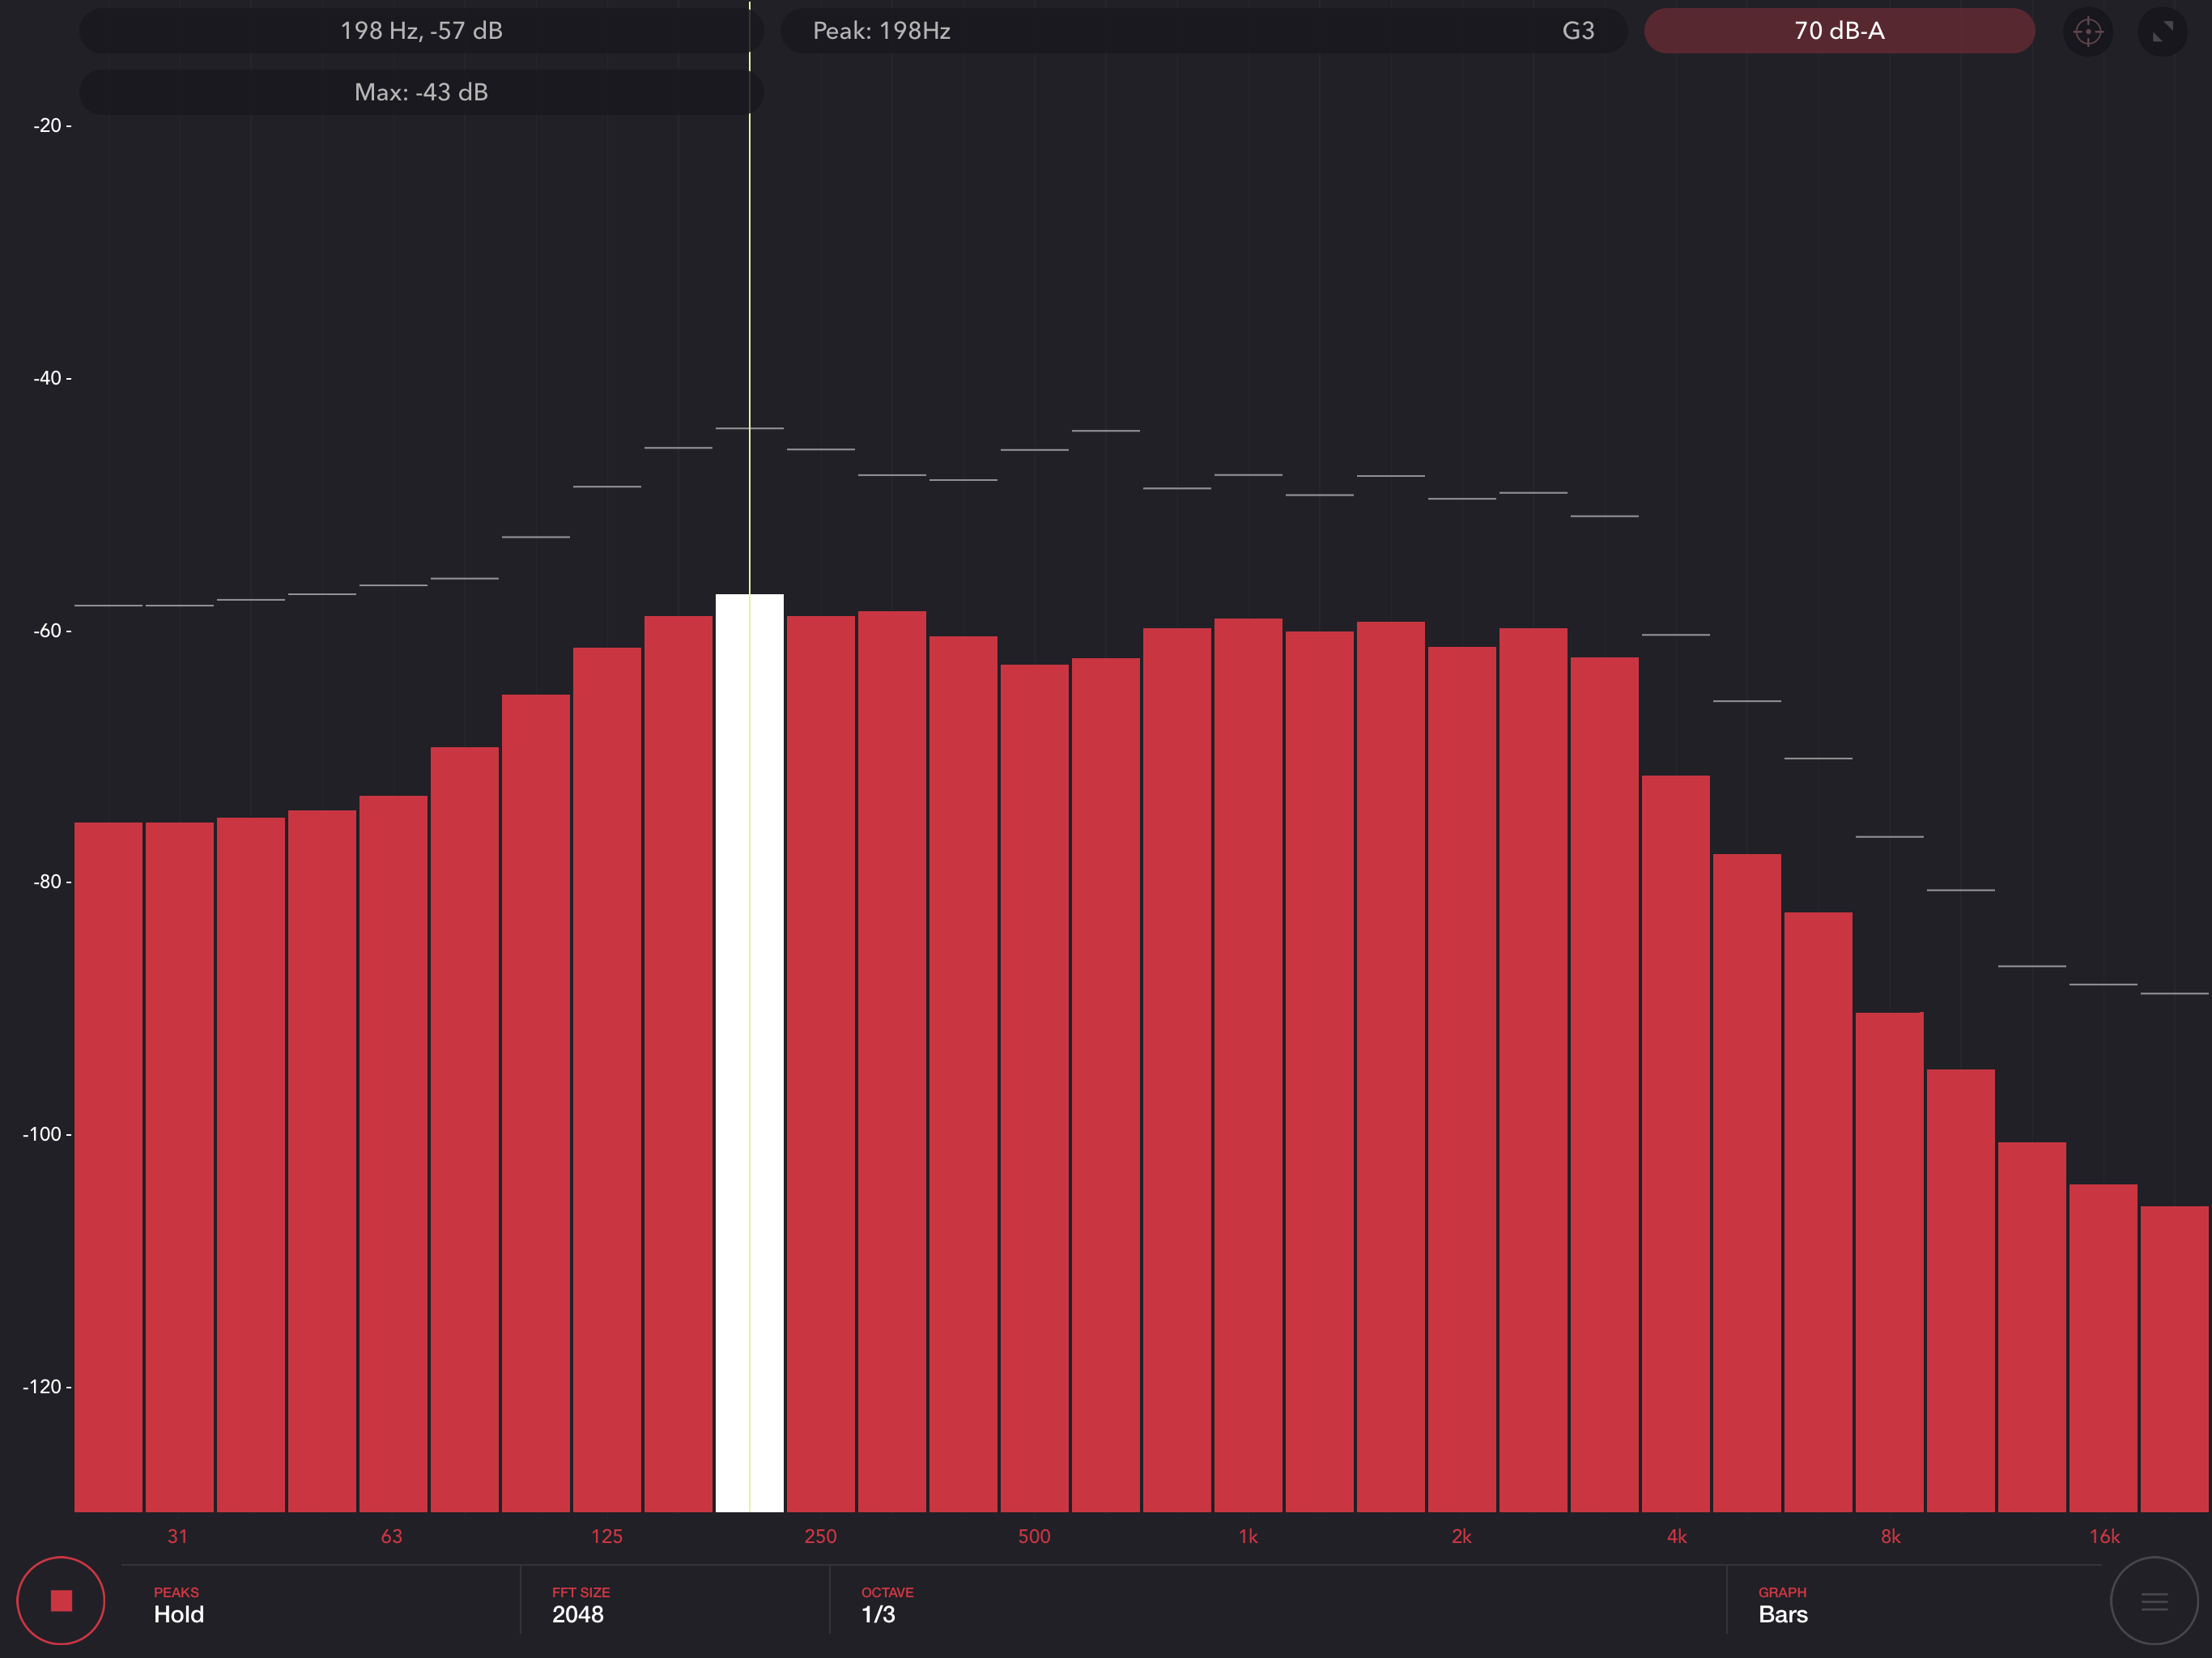The image size is (2212, 1658).
Task: Tap the bar above the 500 label
Action: click(x=1034, y=1088)
